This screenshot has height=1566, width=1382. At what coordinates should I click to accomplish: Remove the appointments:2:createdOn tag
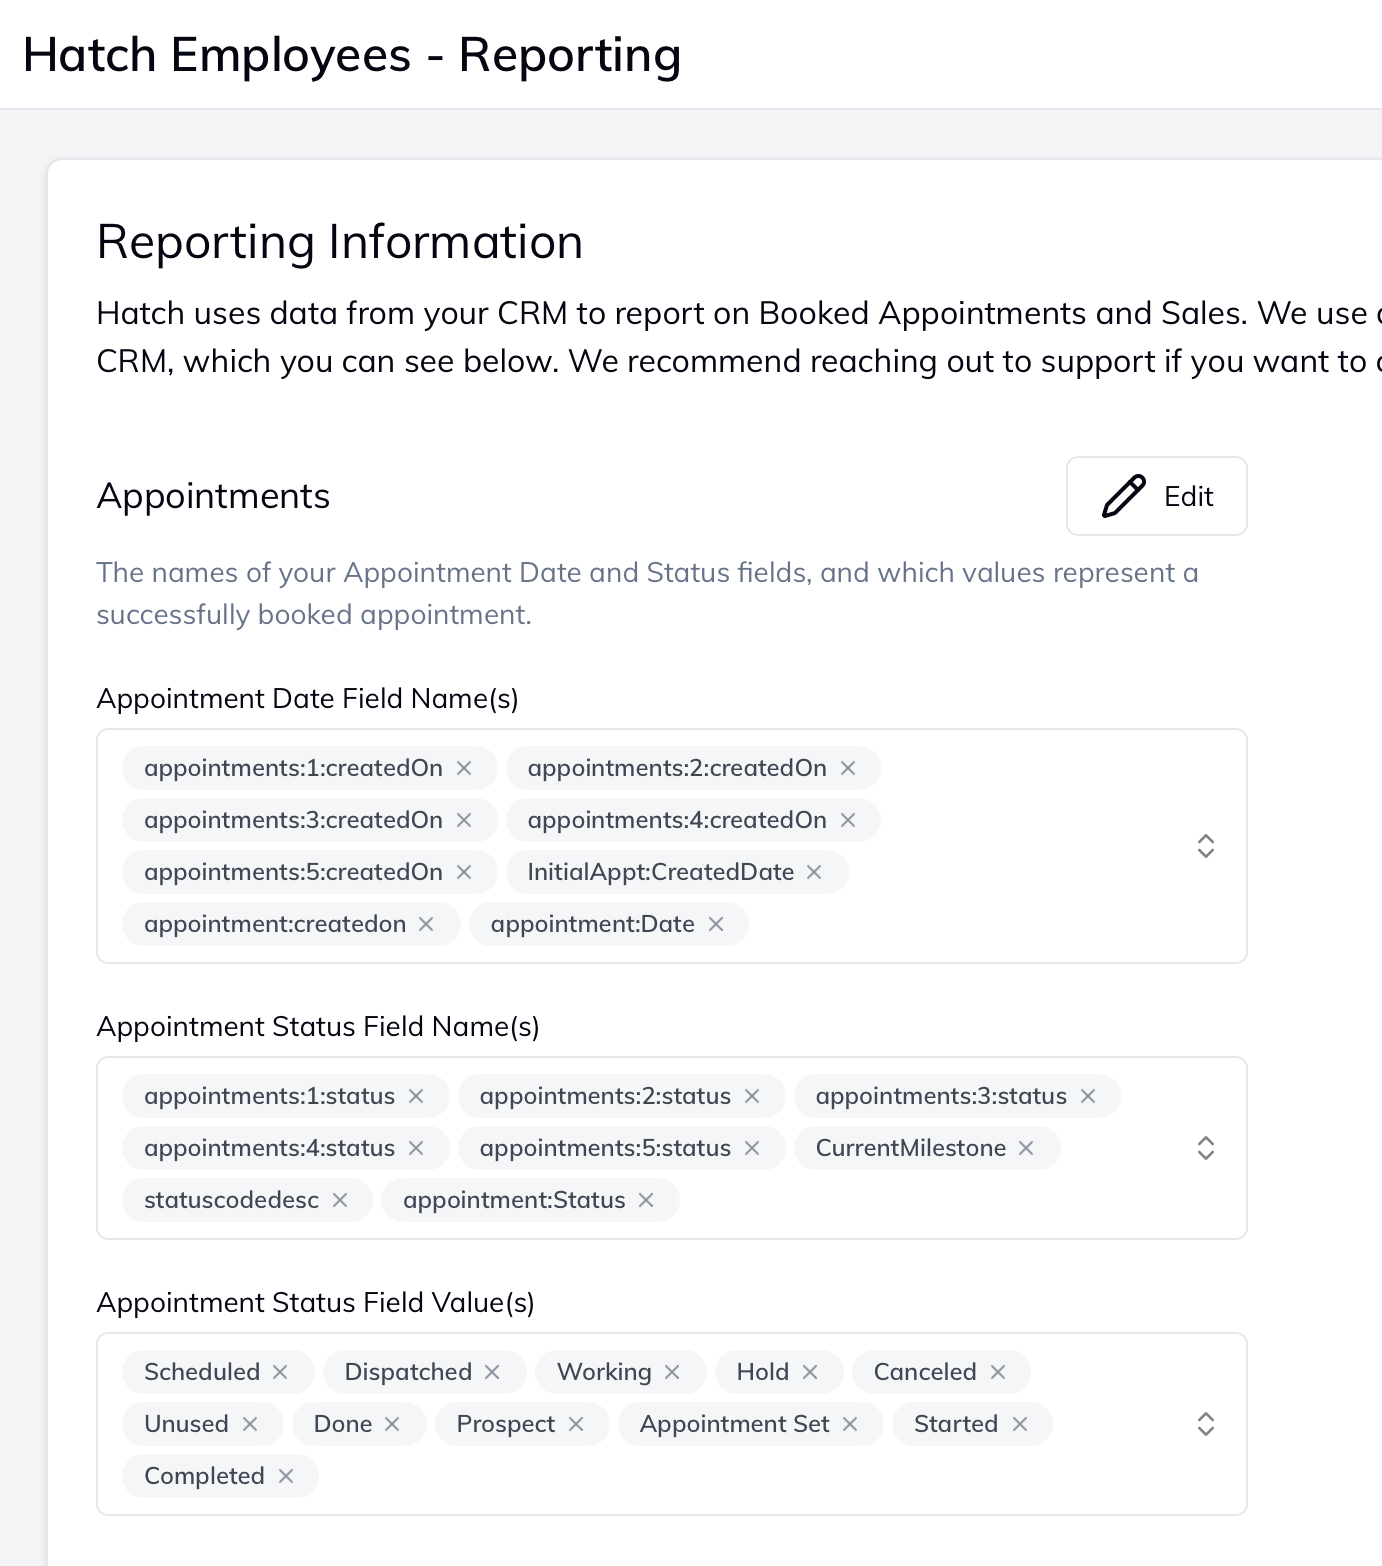pos(848,768)
